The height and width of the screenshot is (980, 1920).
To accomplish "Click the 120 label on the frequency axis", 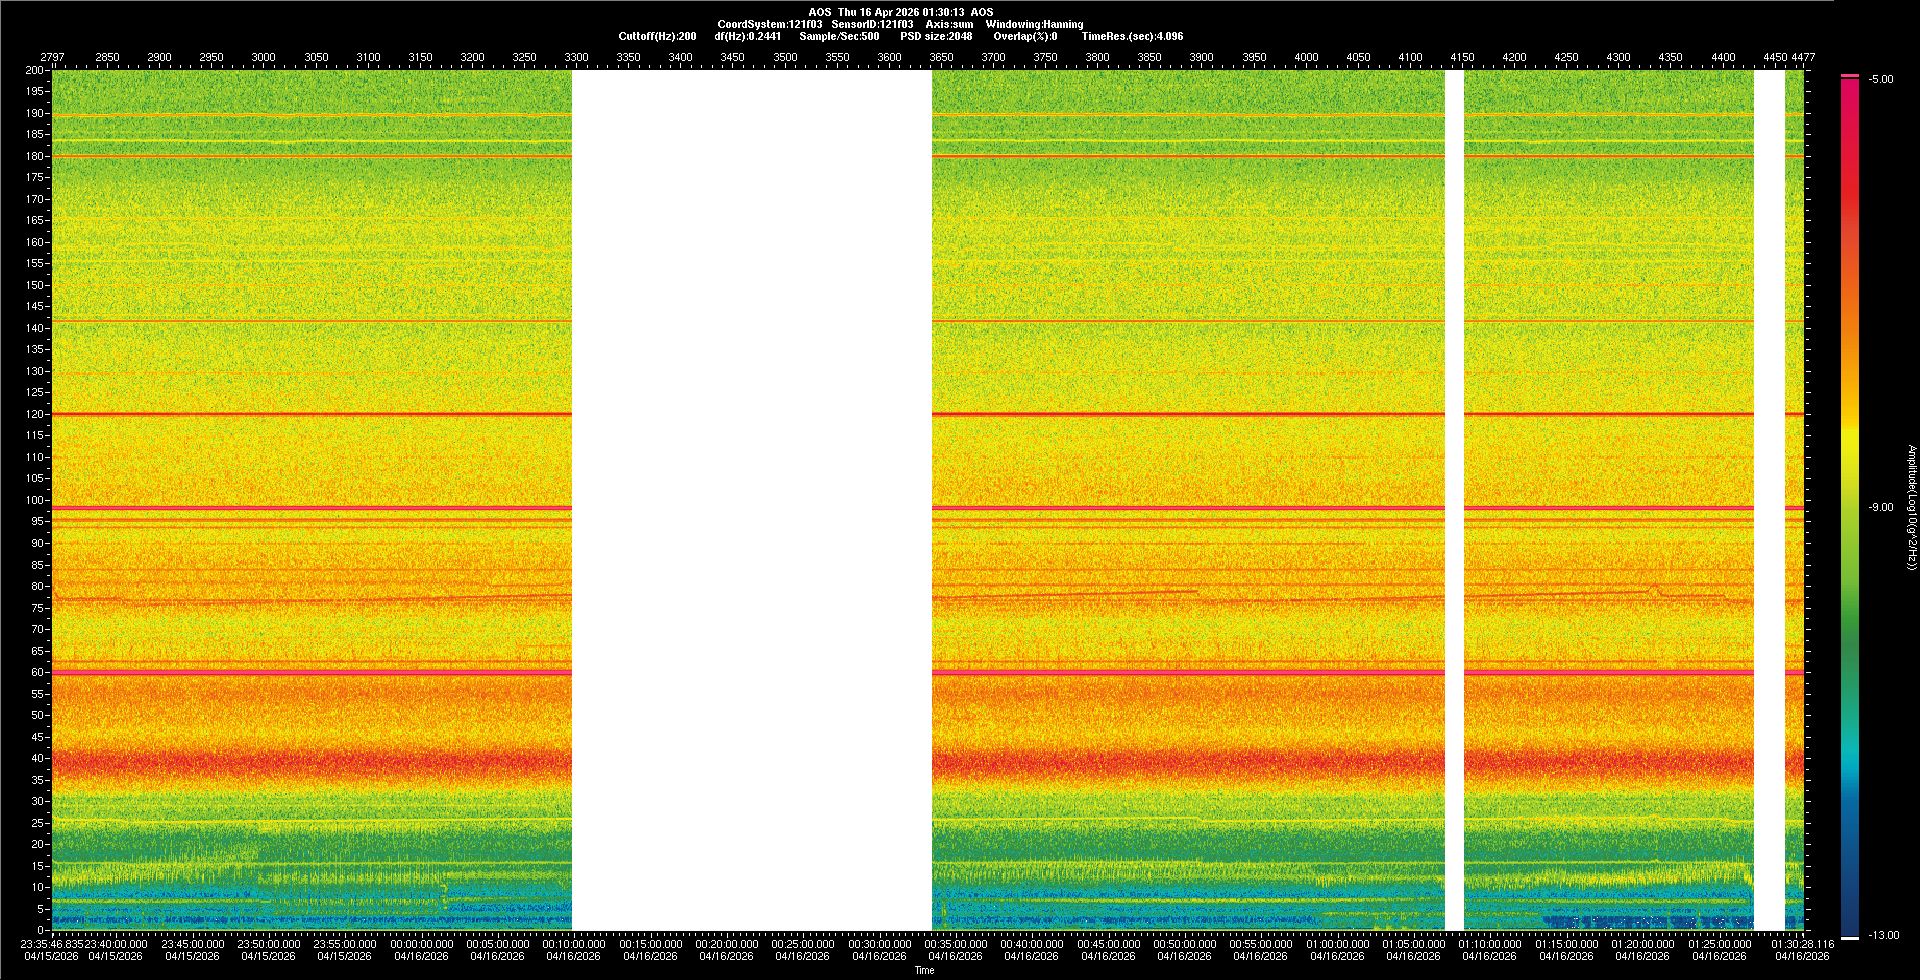I will [x=35, y=414].
